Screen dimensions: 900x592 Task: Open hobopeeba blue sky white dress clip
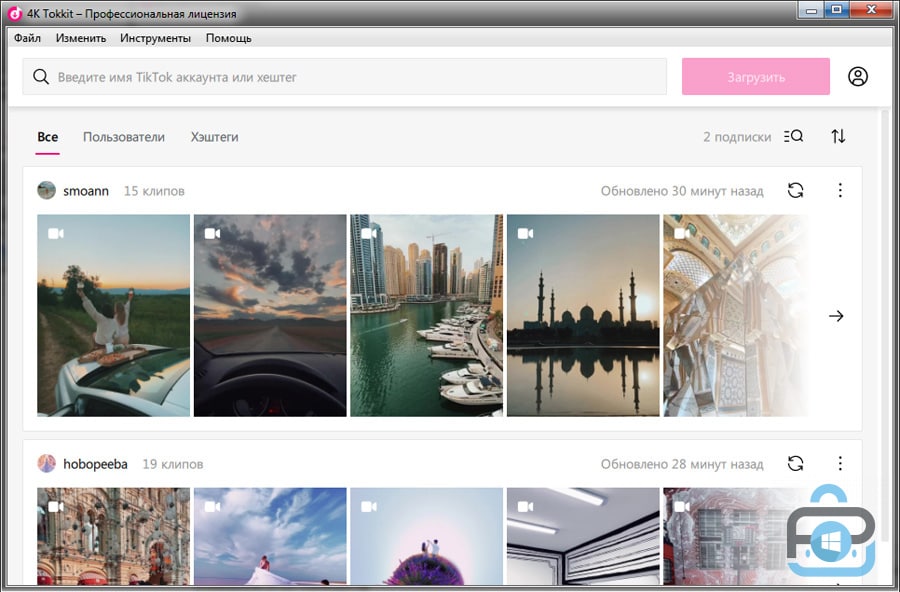coord(270,536)
